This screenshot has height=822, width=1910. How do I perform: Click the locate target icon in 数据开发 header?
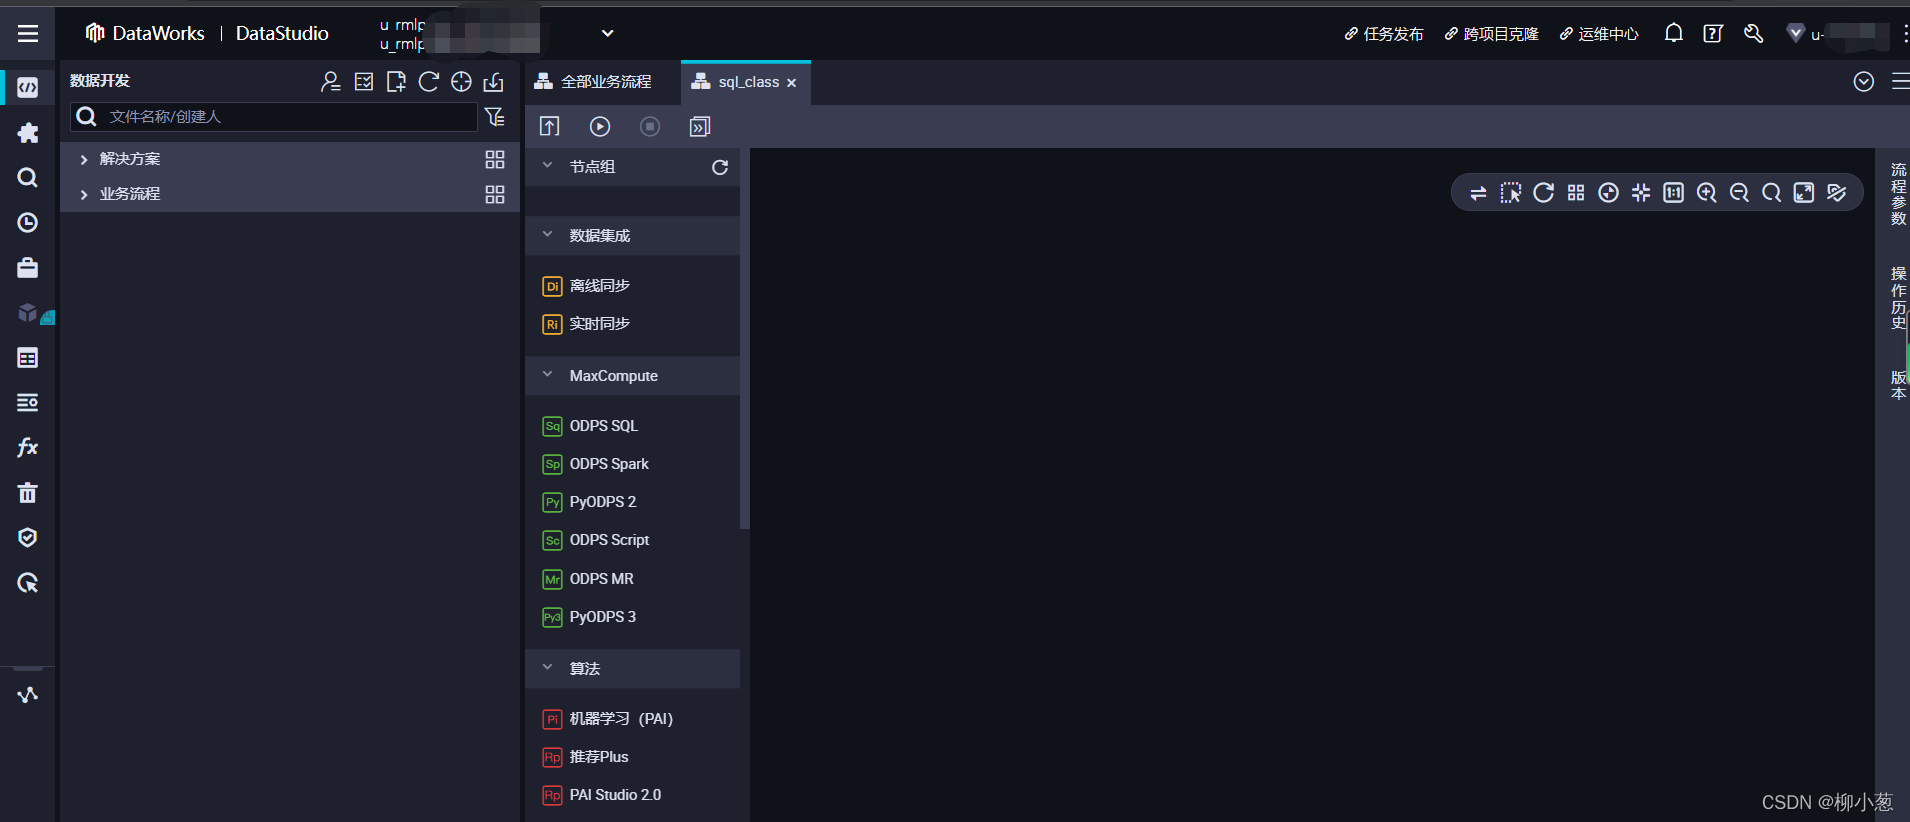point(461,82)
